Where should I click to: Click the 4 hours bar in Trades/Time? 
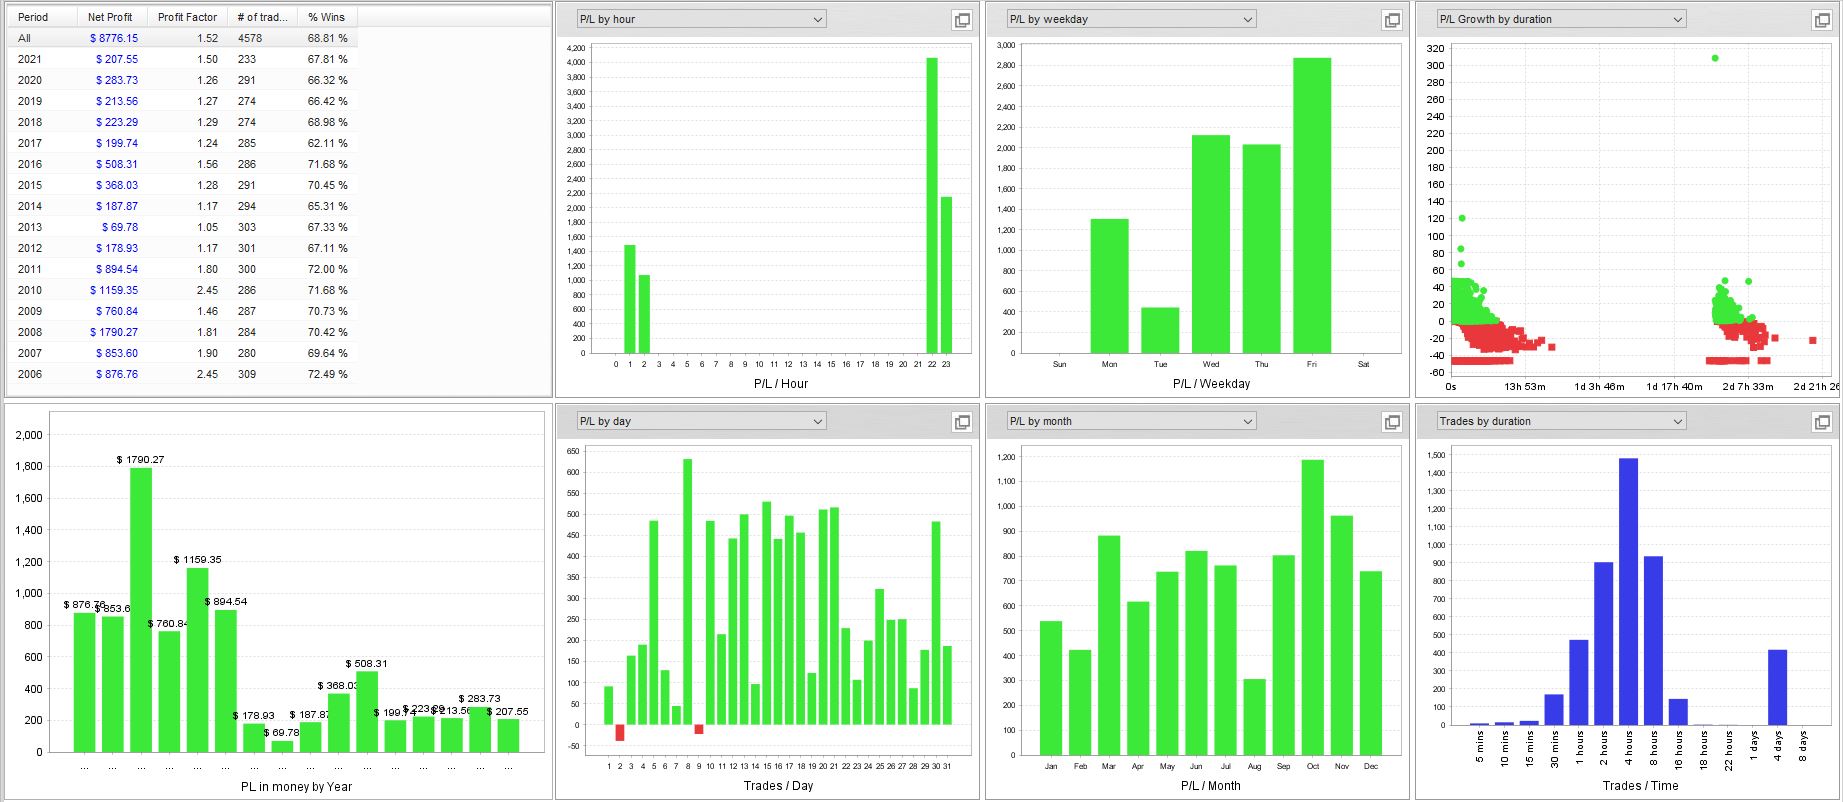(1628, 592)
